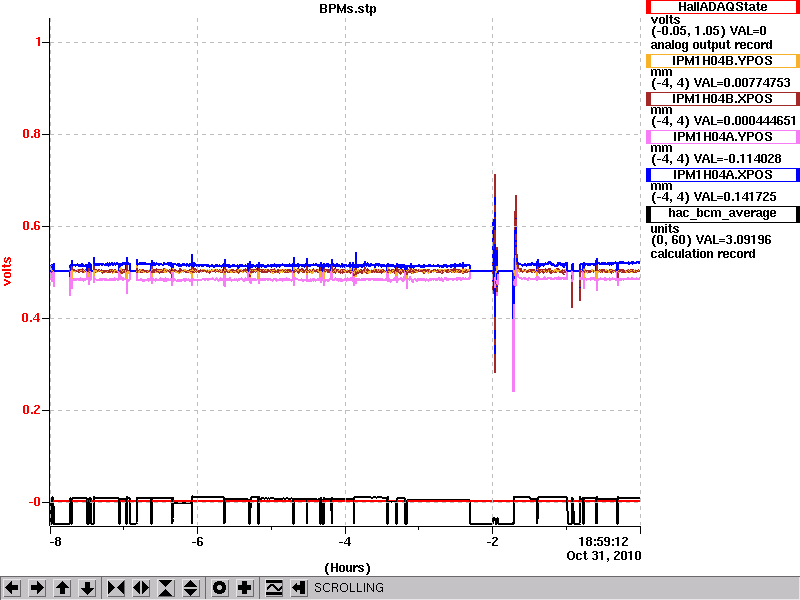Select the hac_bcm_average legend entry
Viewport: 800px width, 600px height.
[x=722, y=213]
